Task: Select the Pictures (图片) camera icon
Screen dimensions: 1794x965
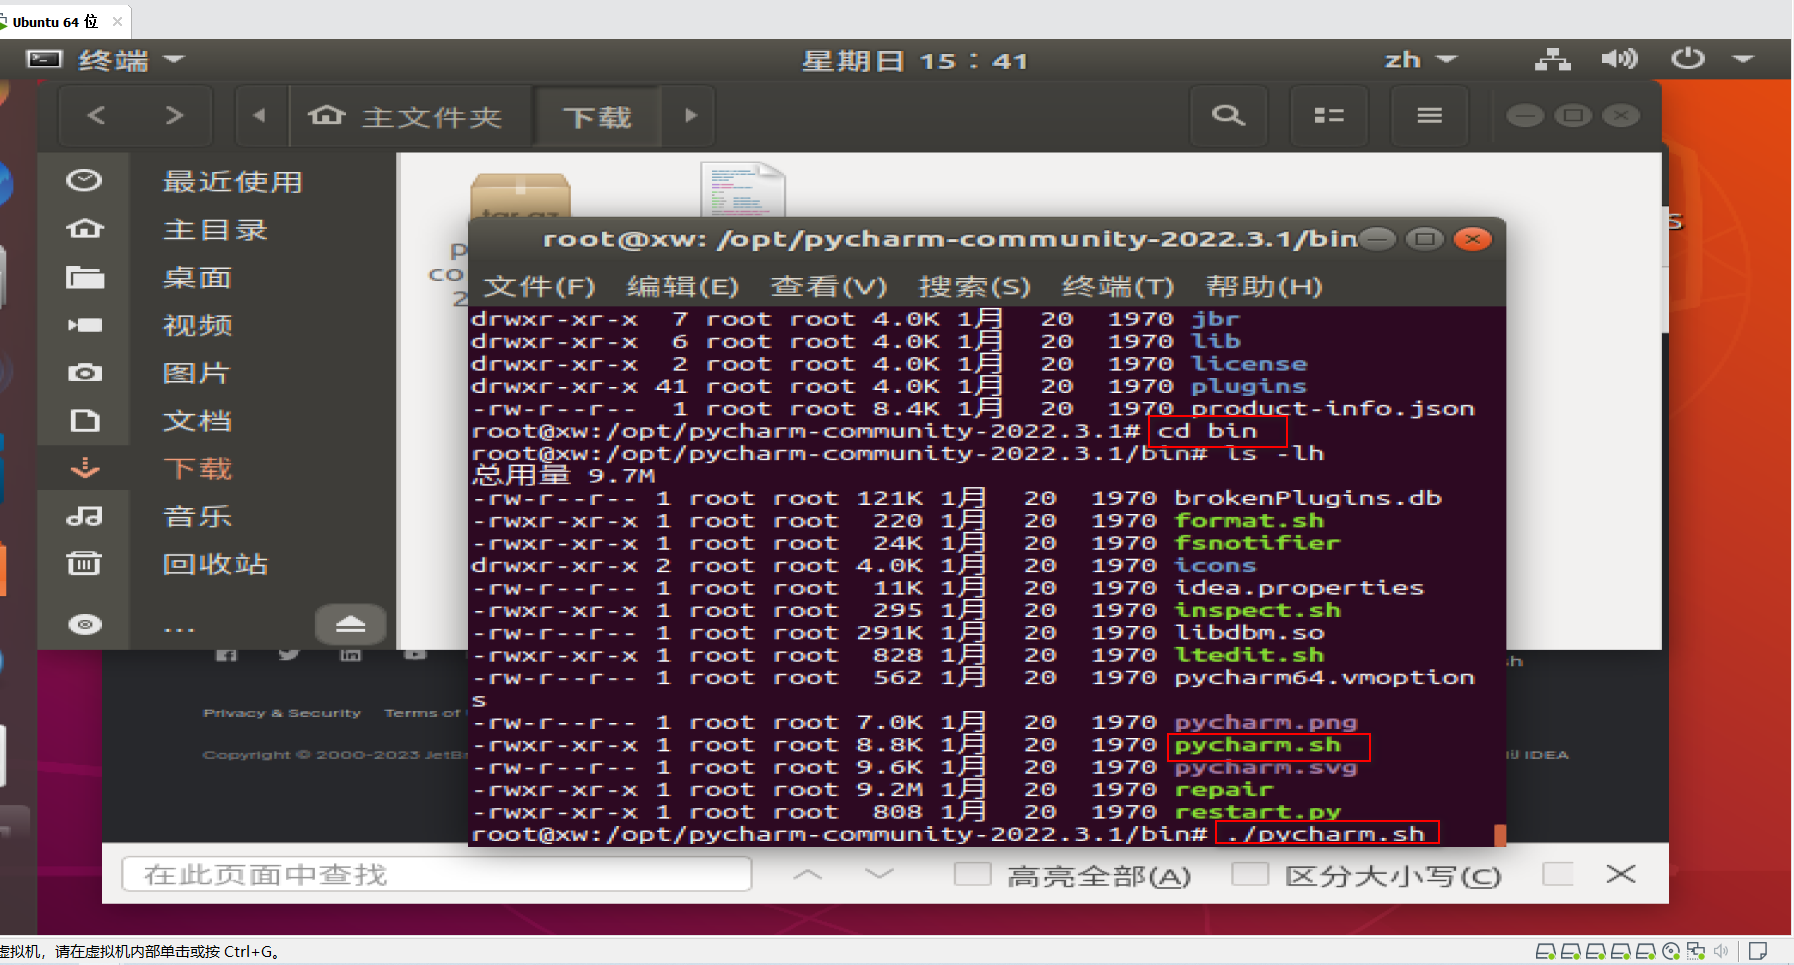Action: pos(84,373)
